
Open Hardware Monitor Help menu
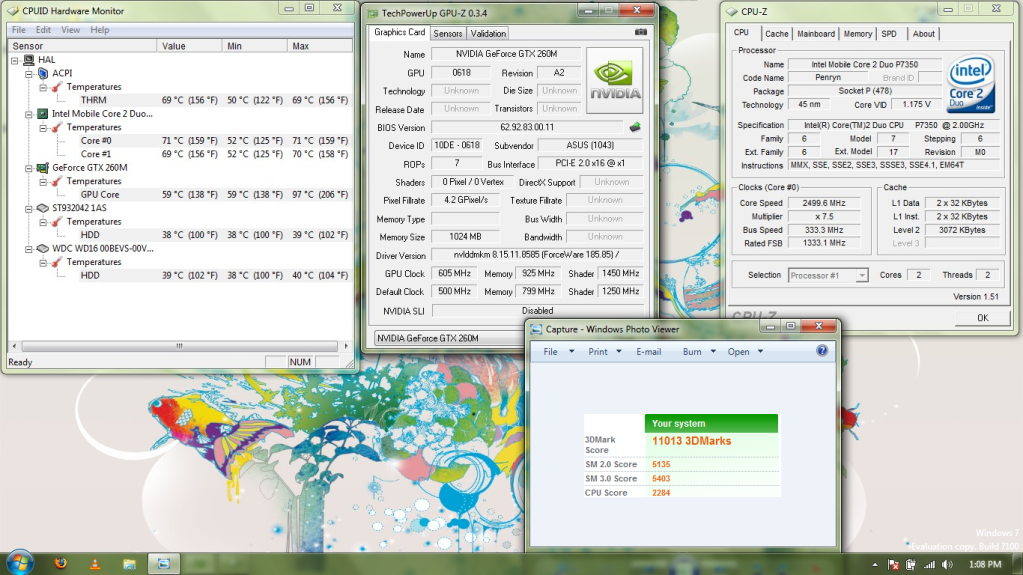click(x=100, y=30)
